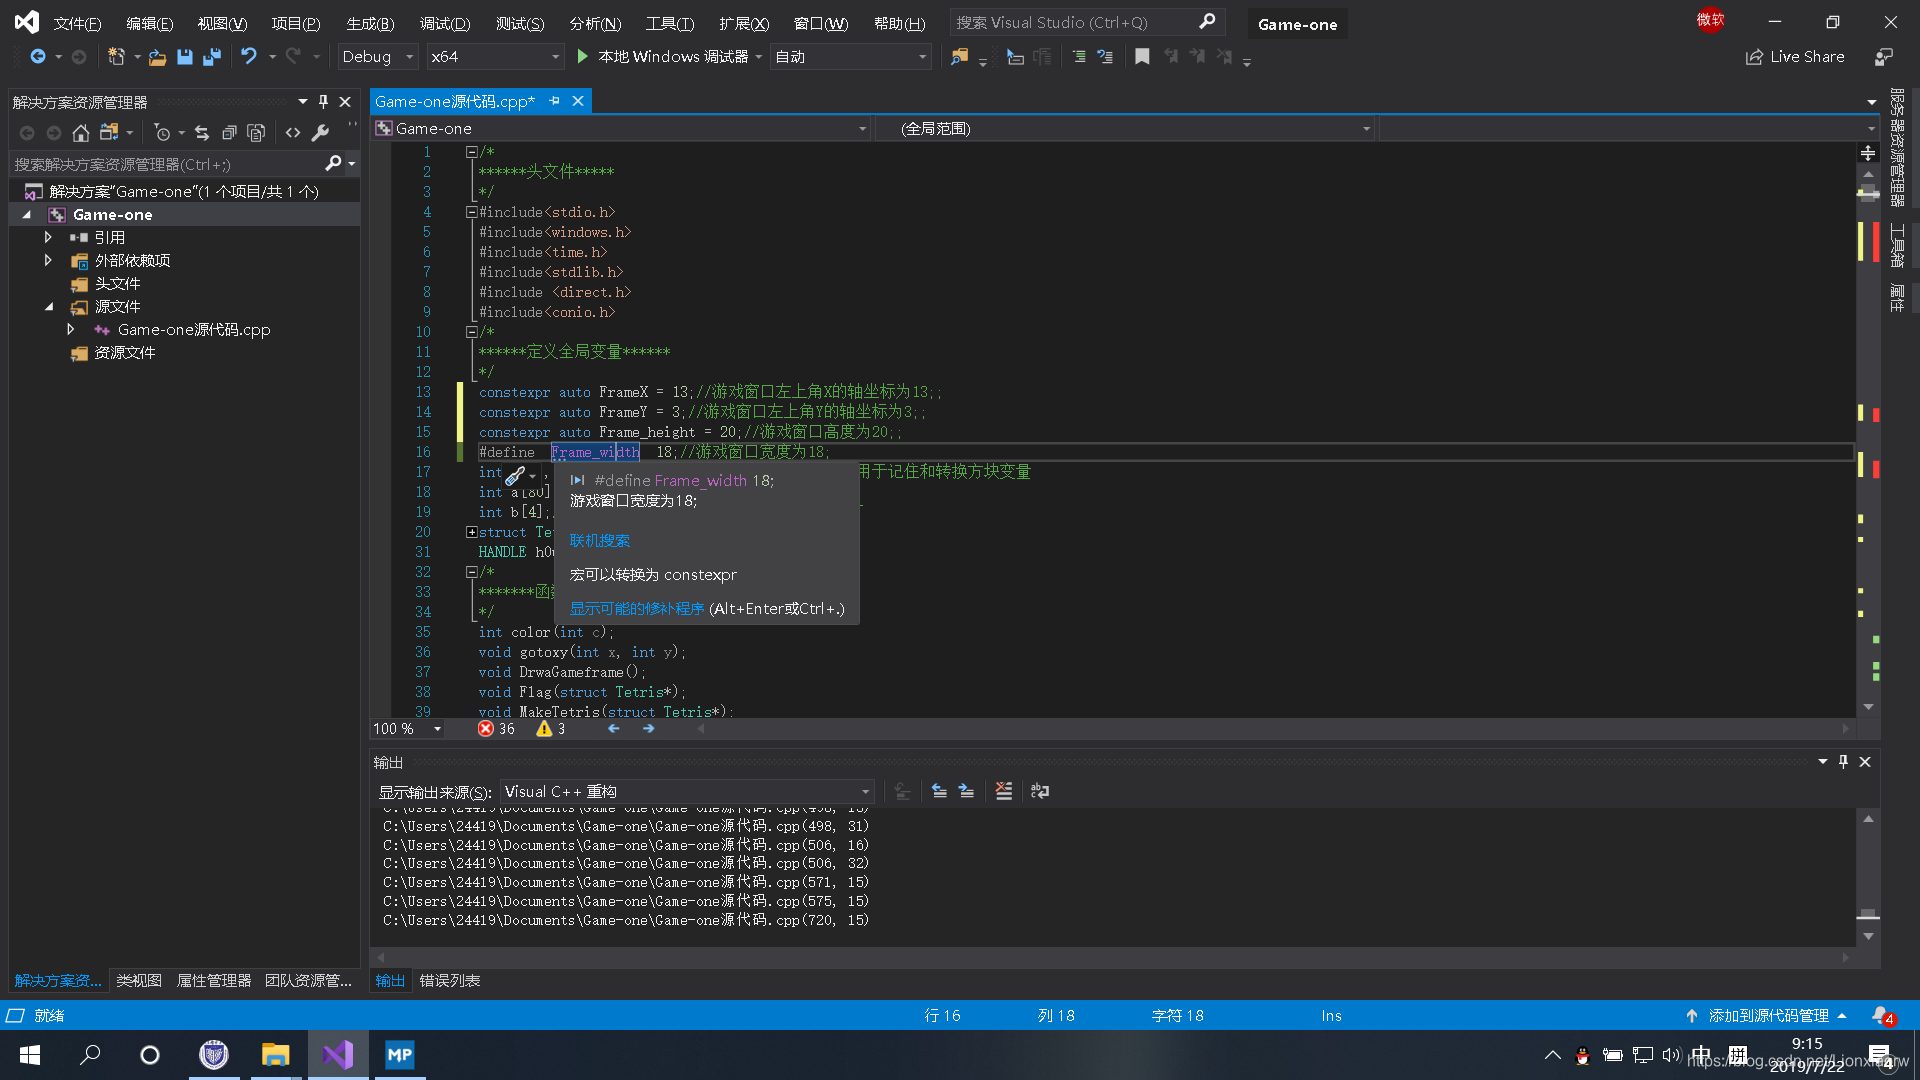This screenshot has height=1080, width=1920.
Task: Open the 调试(D) menu
Action: tap(444, 23)
